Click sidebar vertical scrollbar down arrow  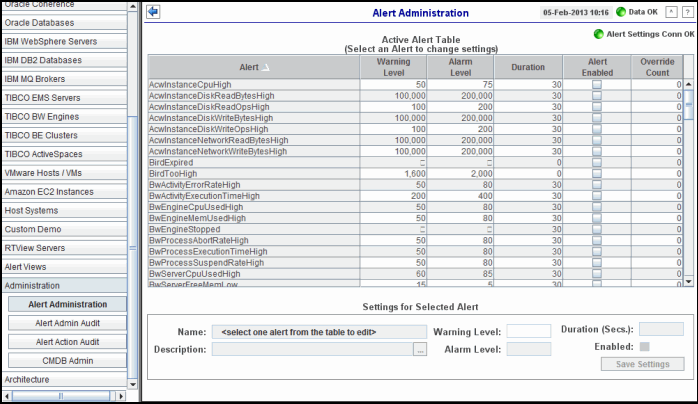tap(132, 384)
